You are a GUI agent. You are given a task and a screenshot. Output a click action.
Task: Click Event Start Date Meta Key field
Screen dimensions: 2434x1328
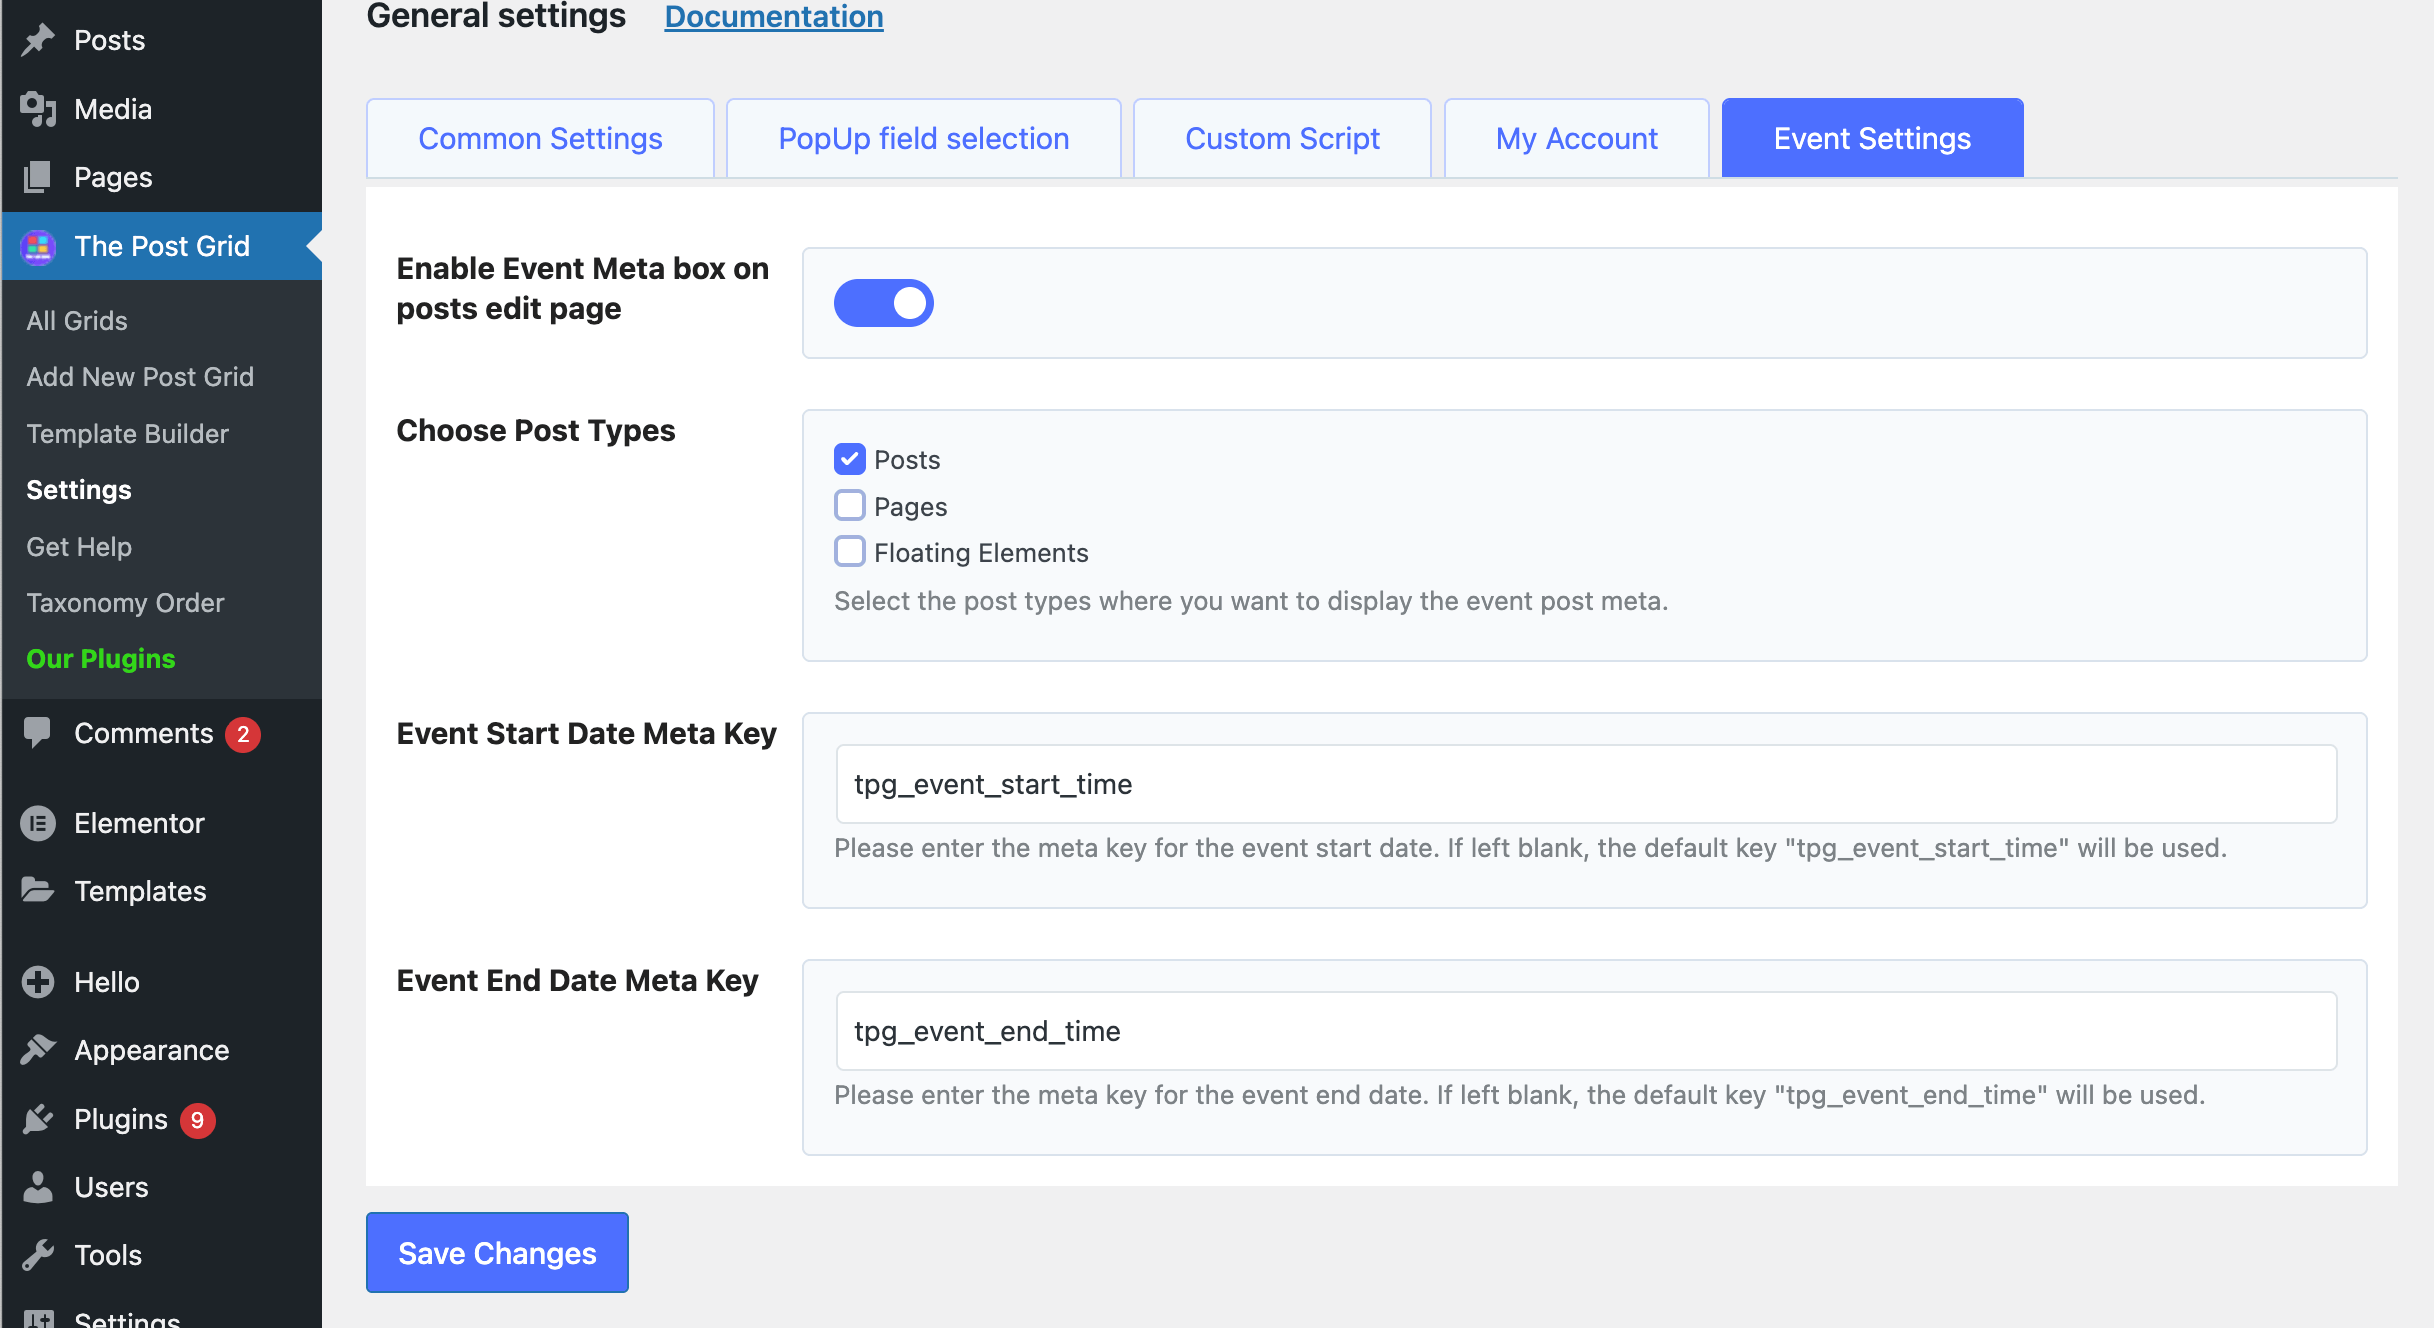(1586, 784)
